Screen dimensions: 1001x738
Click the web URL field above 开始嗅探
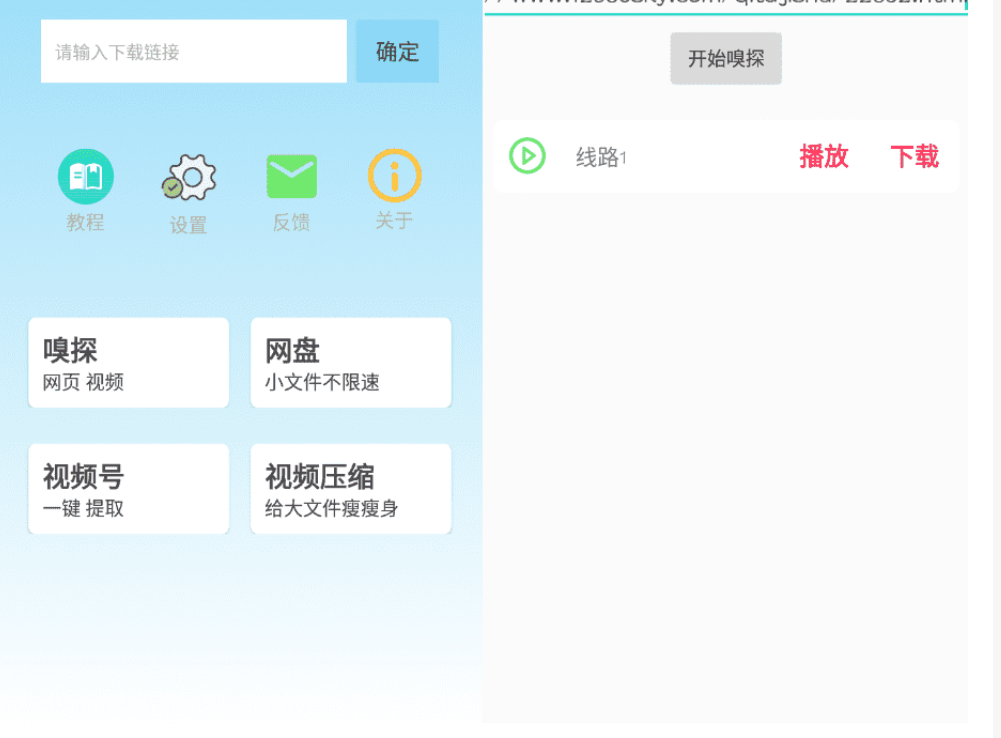(x=725, y=5)
